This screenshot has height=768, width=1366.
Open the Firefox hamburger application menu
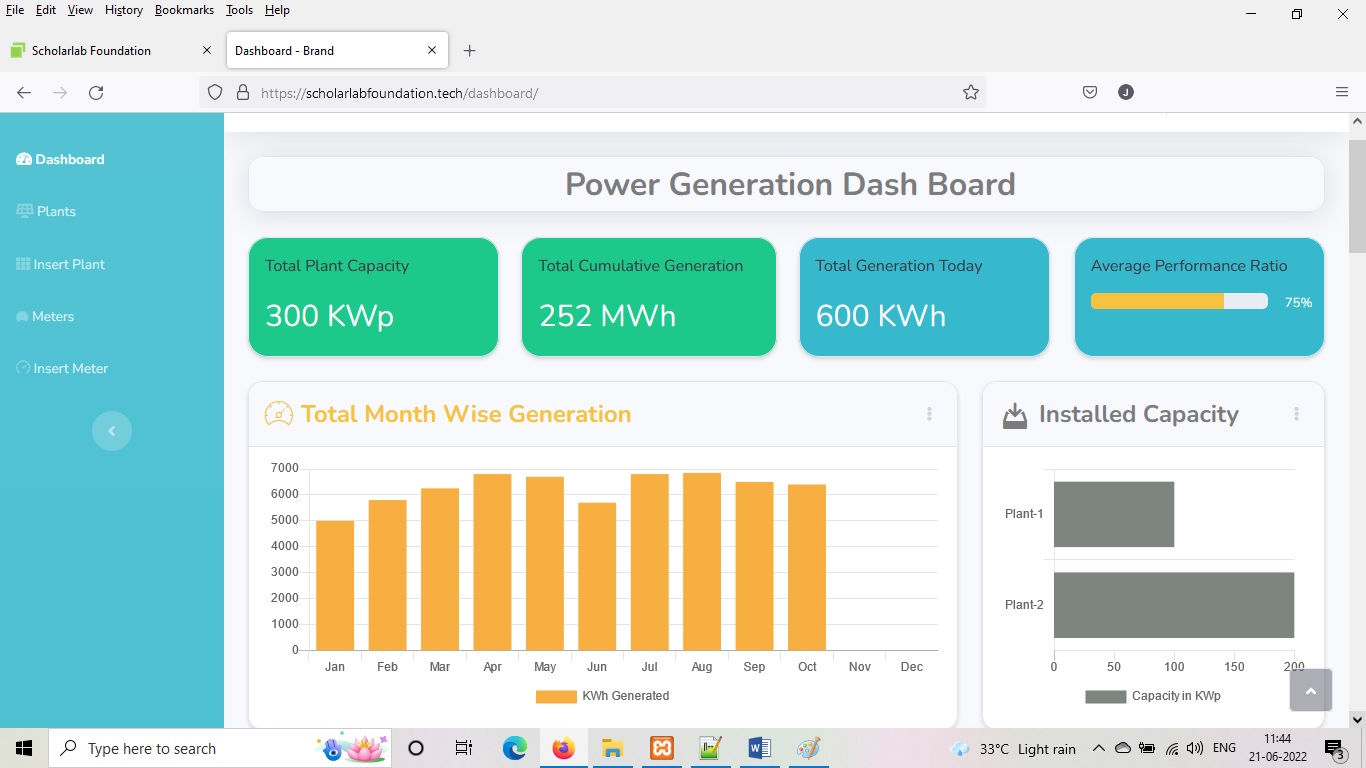point(1342,93)
